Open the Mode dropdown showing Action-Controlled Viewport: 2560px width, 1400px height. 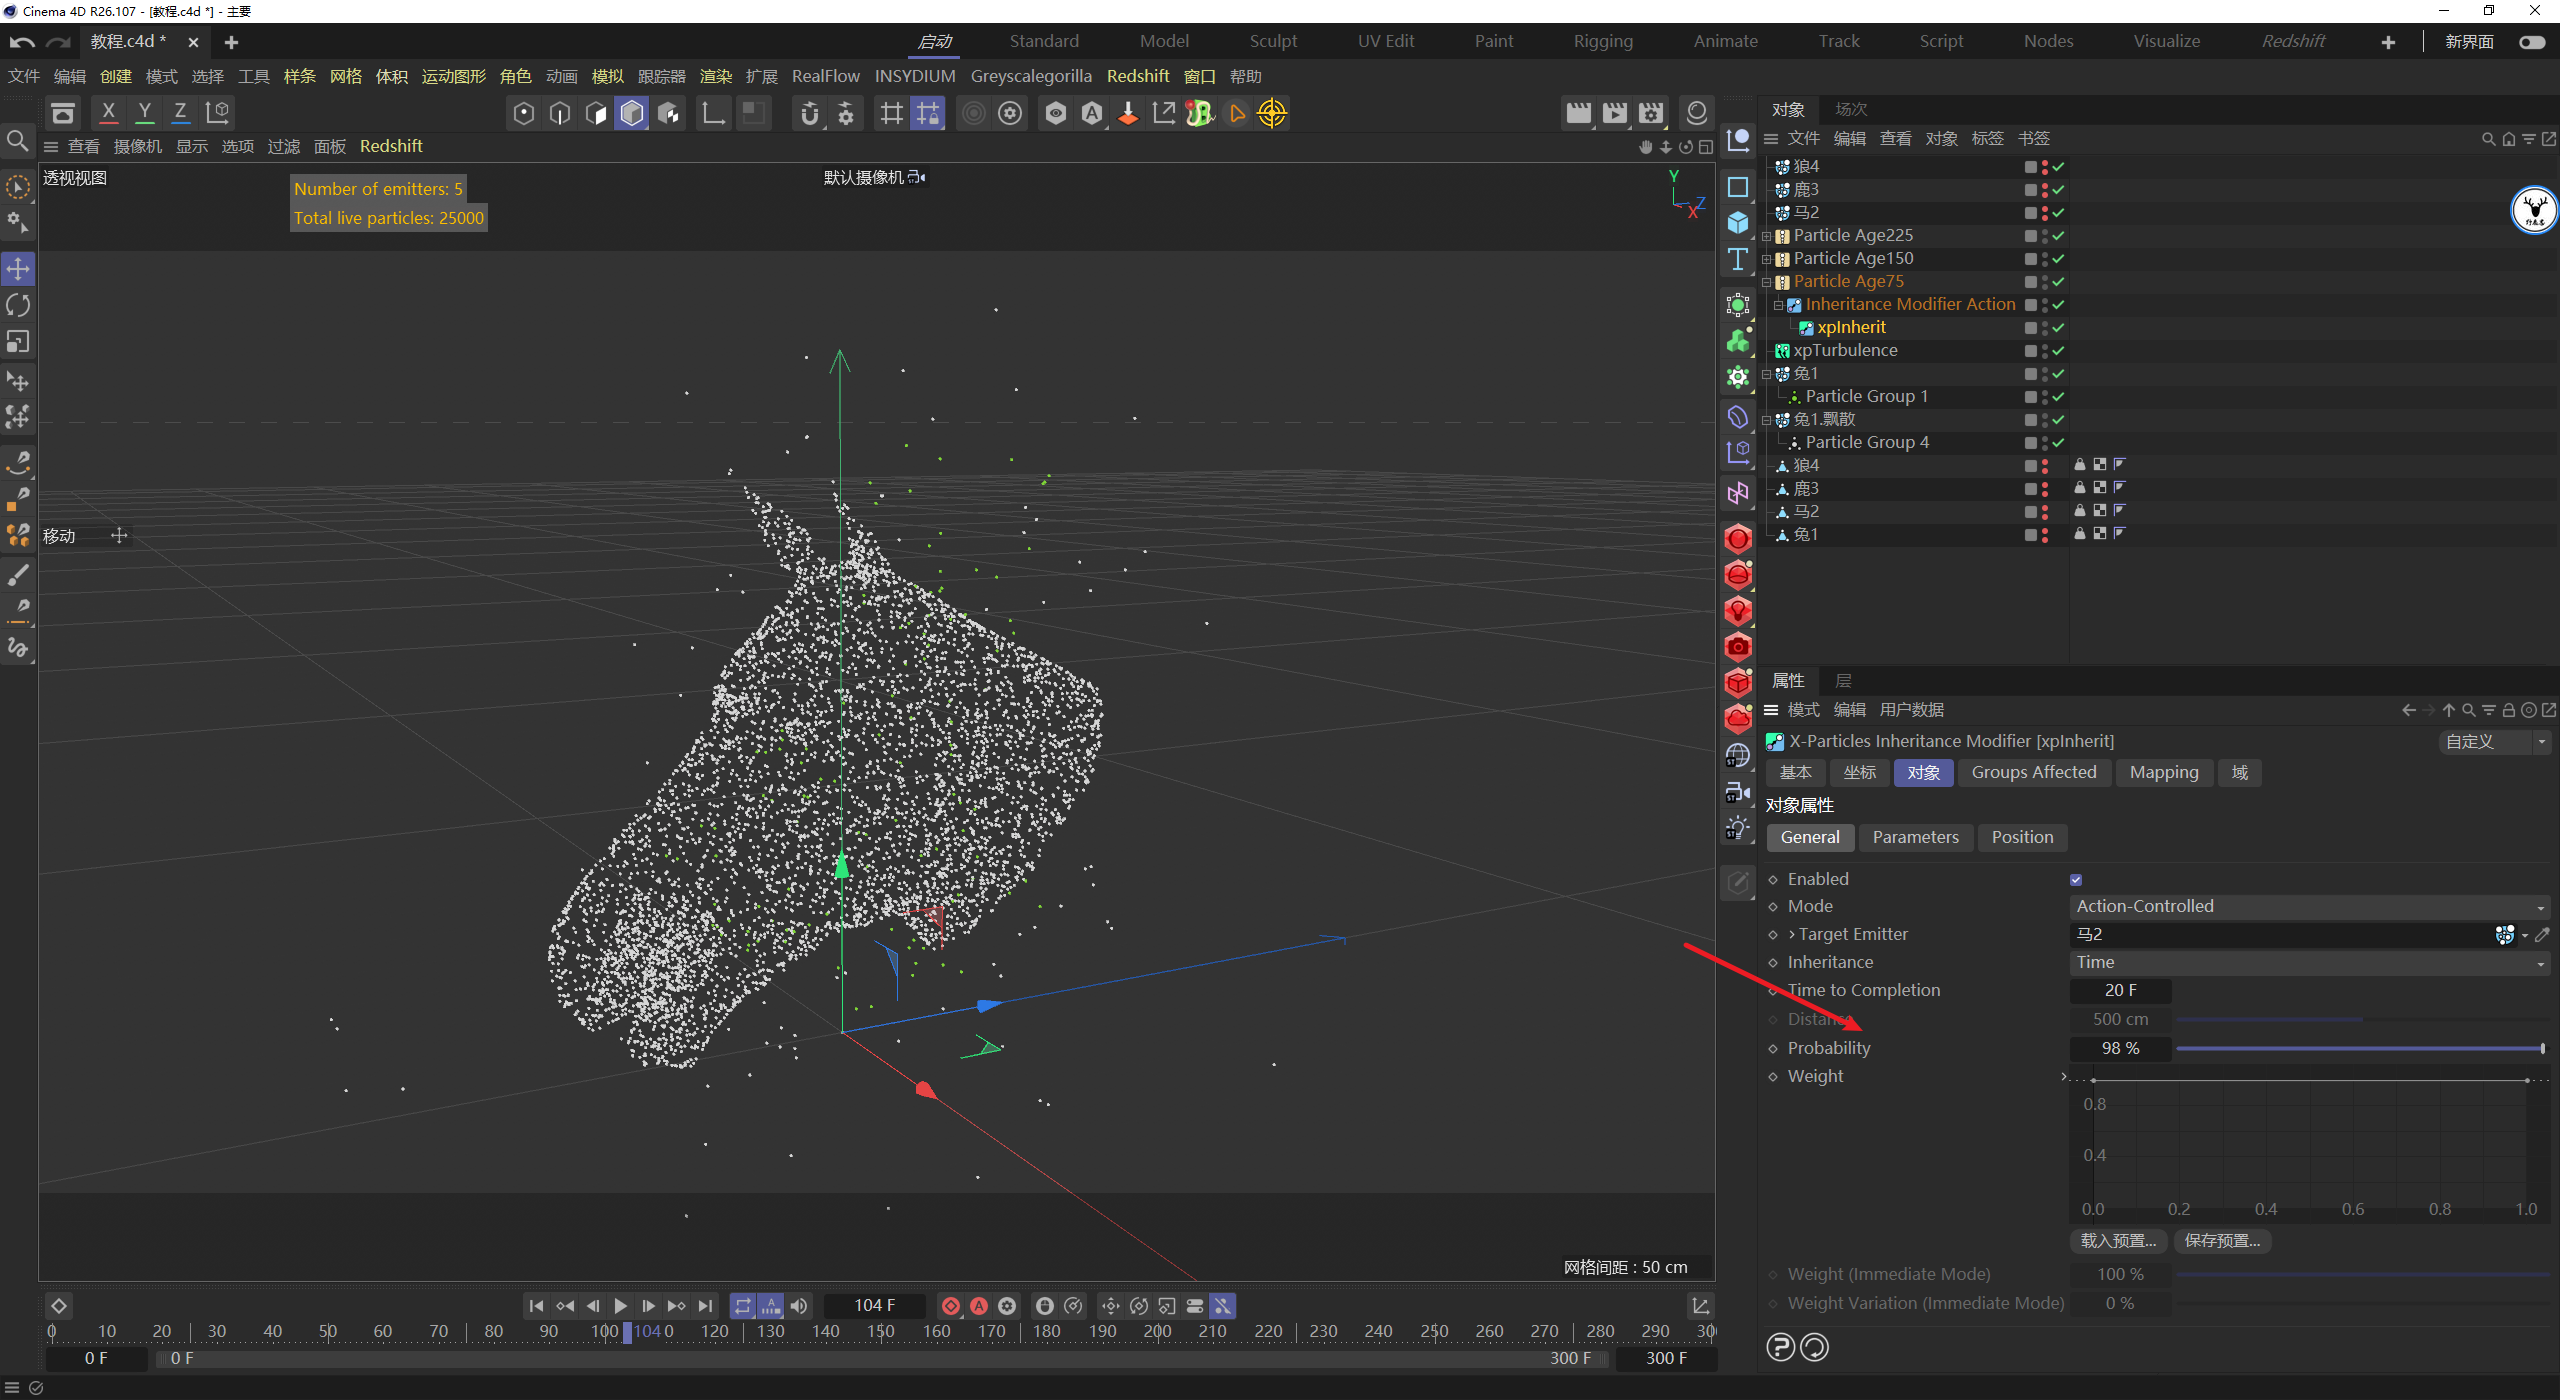[2308, 907]
